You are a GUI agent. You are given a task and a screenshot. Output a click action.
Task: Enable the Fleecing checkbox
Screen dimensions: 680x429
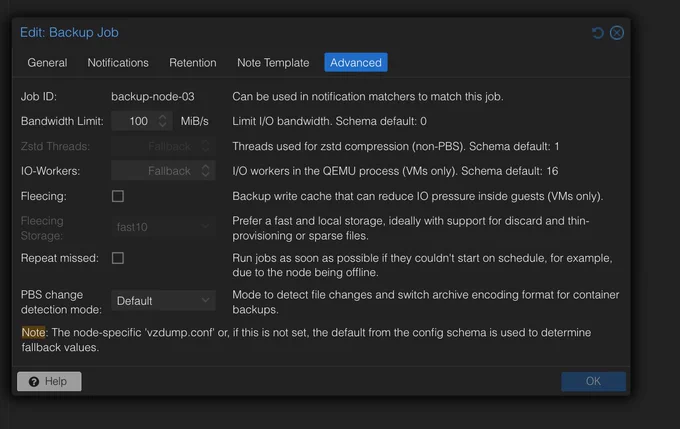tap(118, 196)
